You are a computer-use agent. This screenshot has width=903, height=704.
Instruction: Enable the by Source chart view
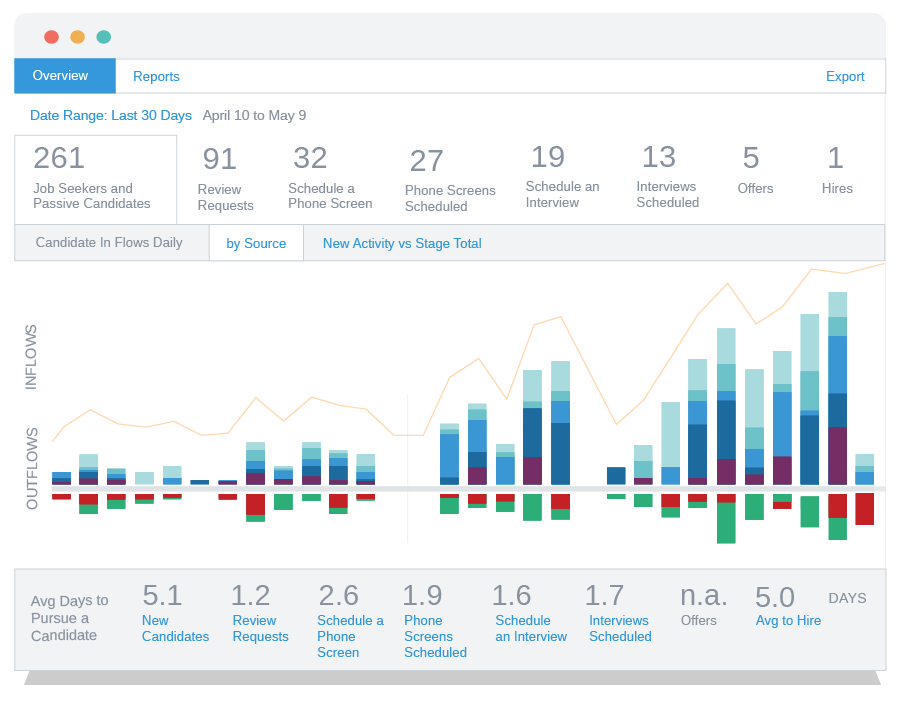coord(256,242)
